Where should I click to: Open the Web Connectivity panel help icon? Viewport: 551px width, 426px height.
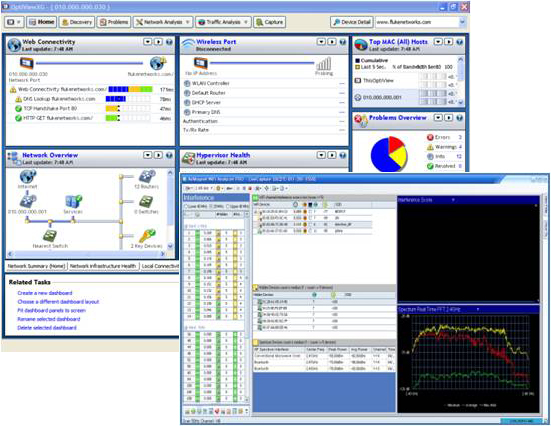click(169, 42)
